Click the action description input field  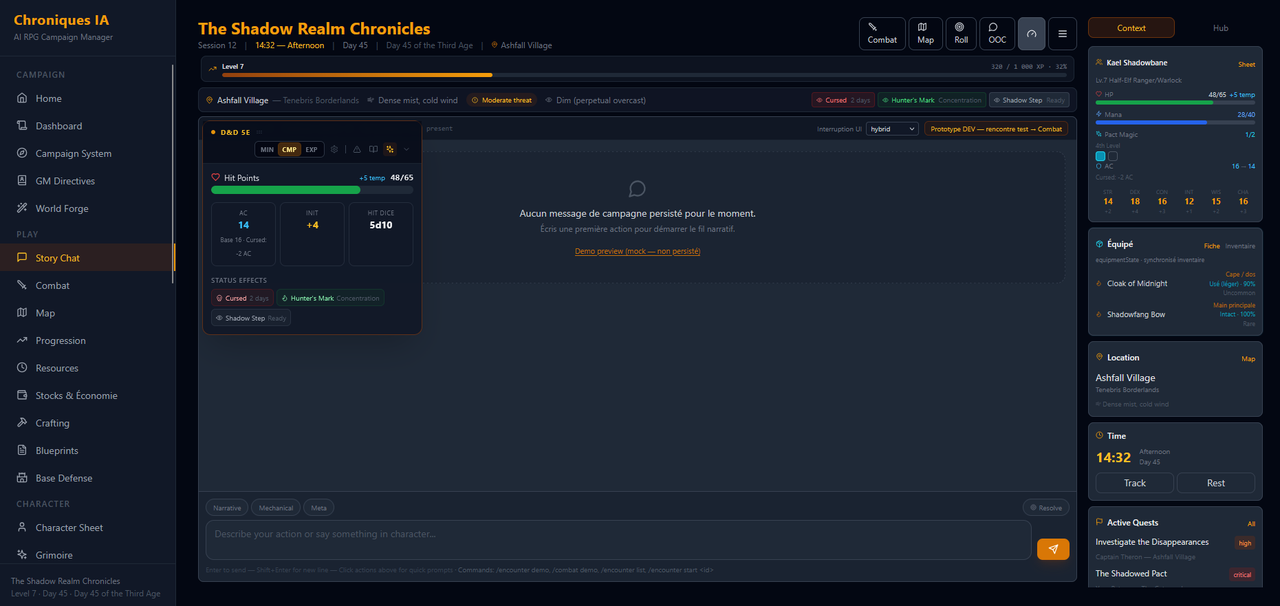coord(618,540)
